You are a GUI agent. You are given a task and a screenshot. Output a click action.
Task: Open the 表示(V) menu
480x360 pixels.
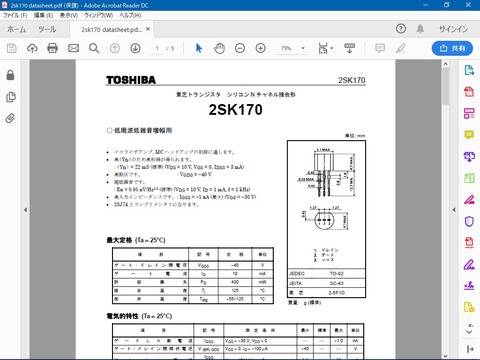pos(69,15)
